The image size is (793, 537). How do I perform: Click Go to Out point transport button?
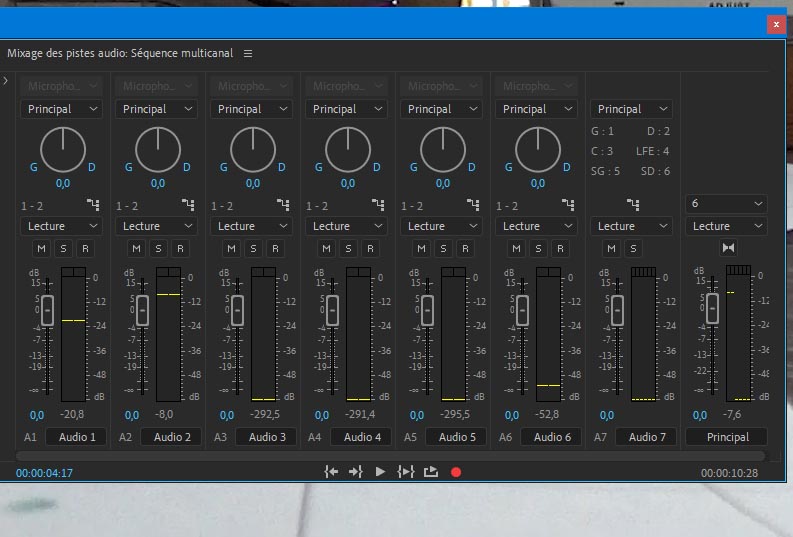[356, 472]
